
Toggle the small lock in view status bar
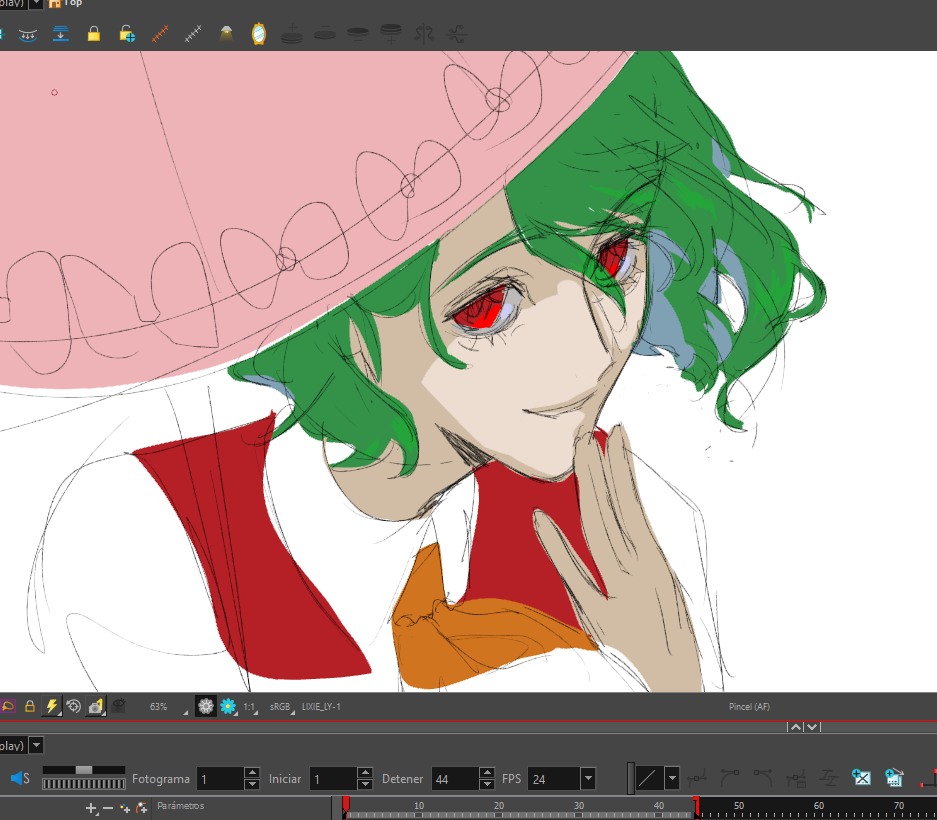click(x=30, y=706)
